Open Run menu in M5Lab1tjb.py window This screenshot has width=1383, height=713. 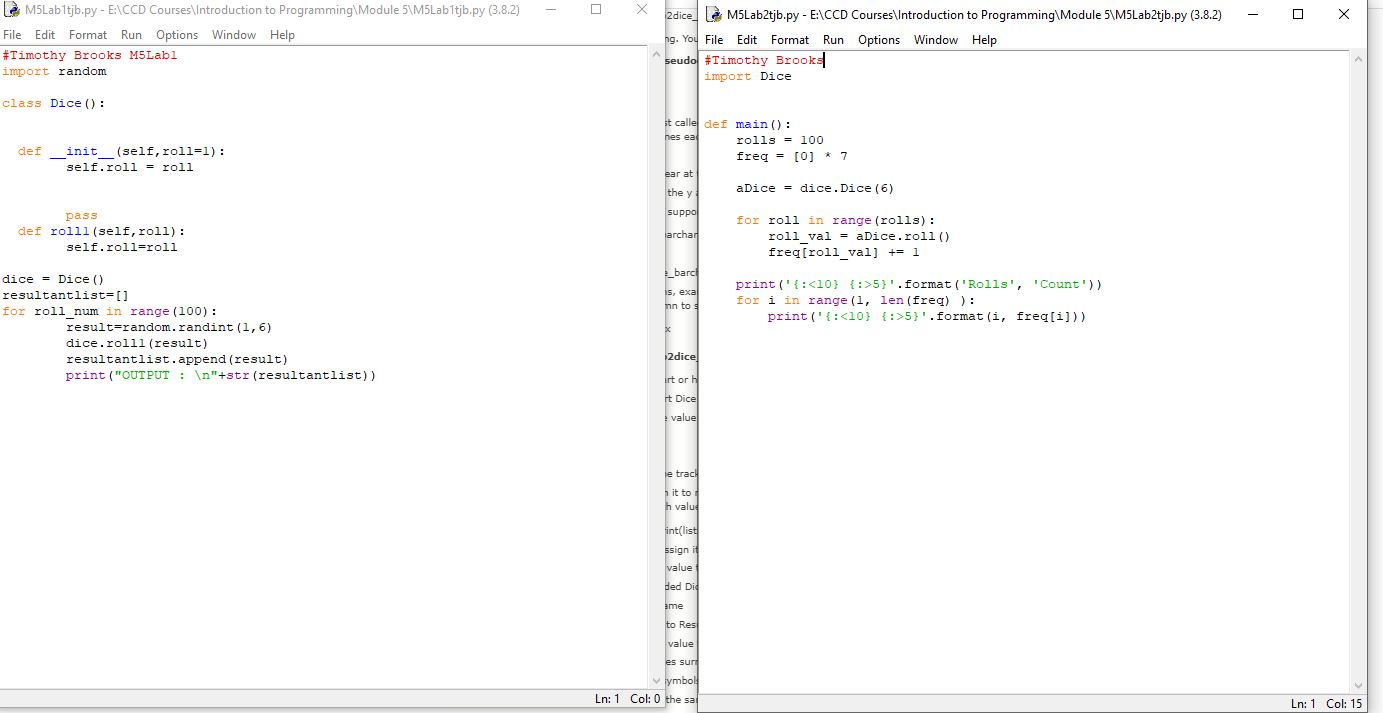point(131,34)
